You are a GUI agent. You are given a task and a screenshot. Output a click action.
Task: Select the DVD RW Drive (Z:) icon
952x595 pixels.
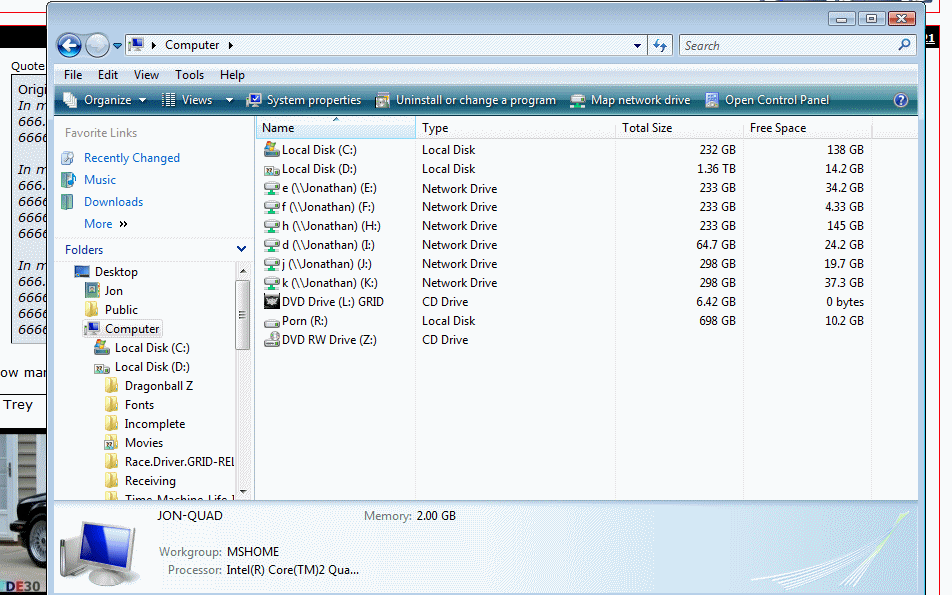(x=271, y=339)
